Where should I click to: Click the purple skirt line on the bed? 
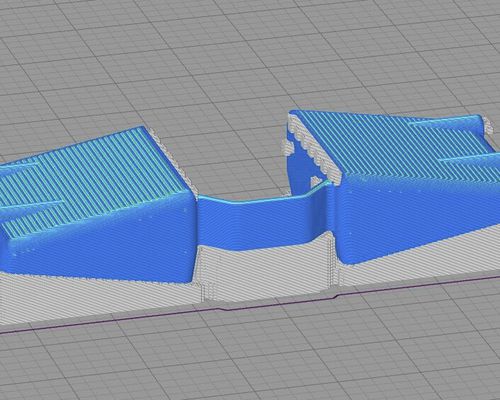(250, 305)
